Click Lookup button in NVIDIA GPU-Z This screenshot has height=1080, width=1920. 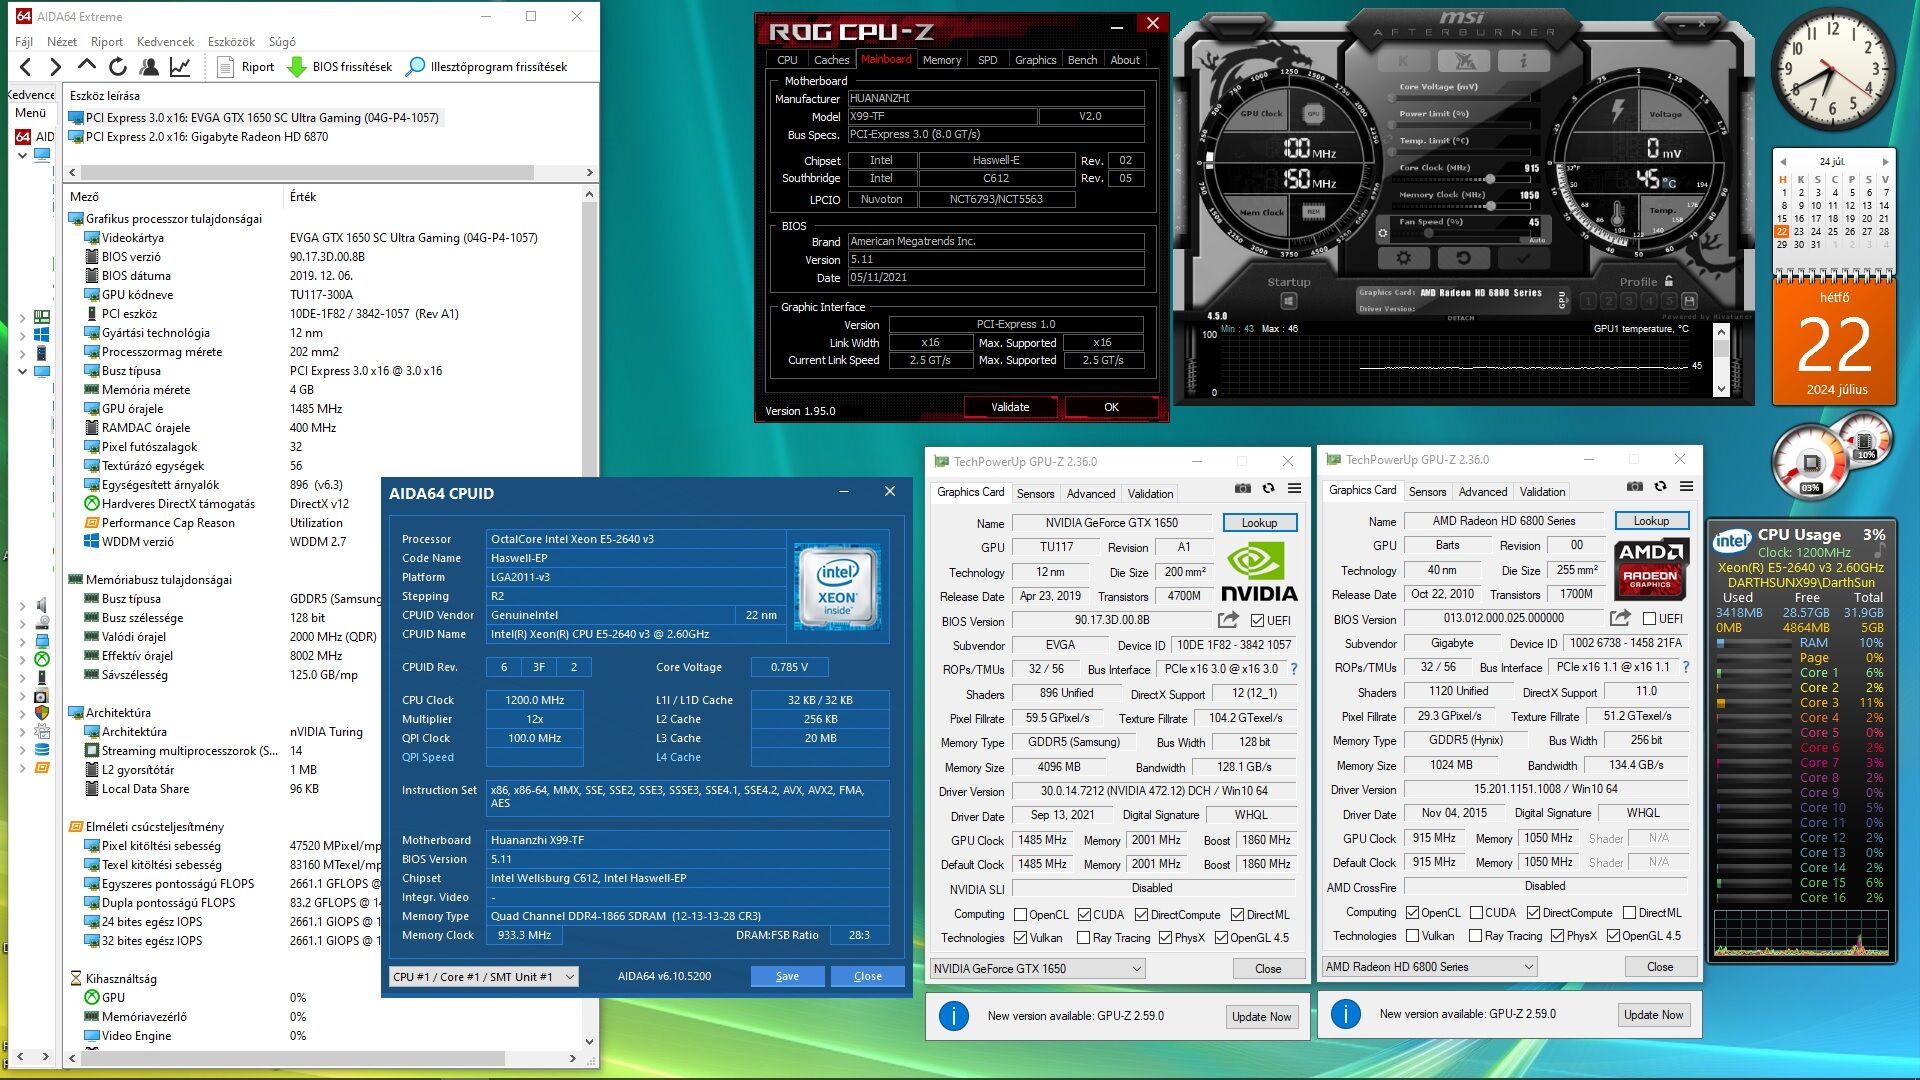pos(1260,523)
